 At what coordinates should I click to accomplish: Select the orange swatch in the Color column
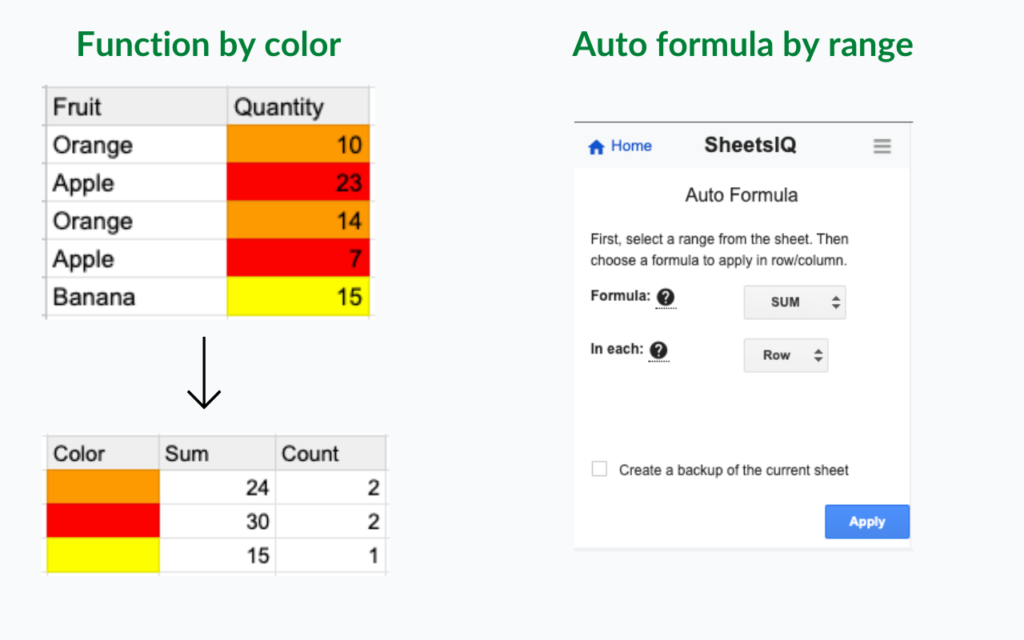(x=103, y=487)
